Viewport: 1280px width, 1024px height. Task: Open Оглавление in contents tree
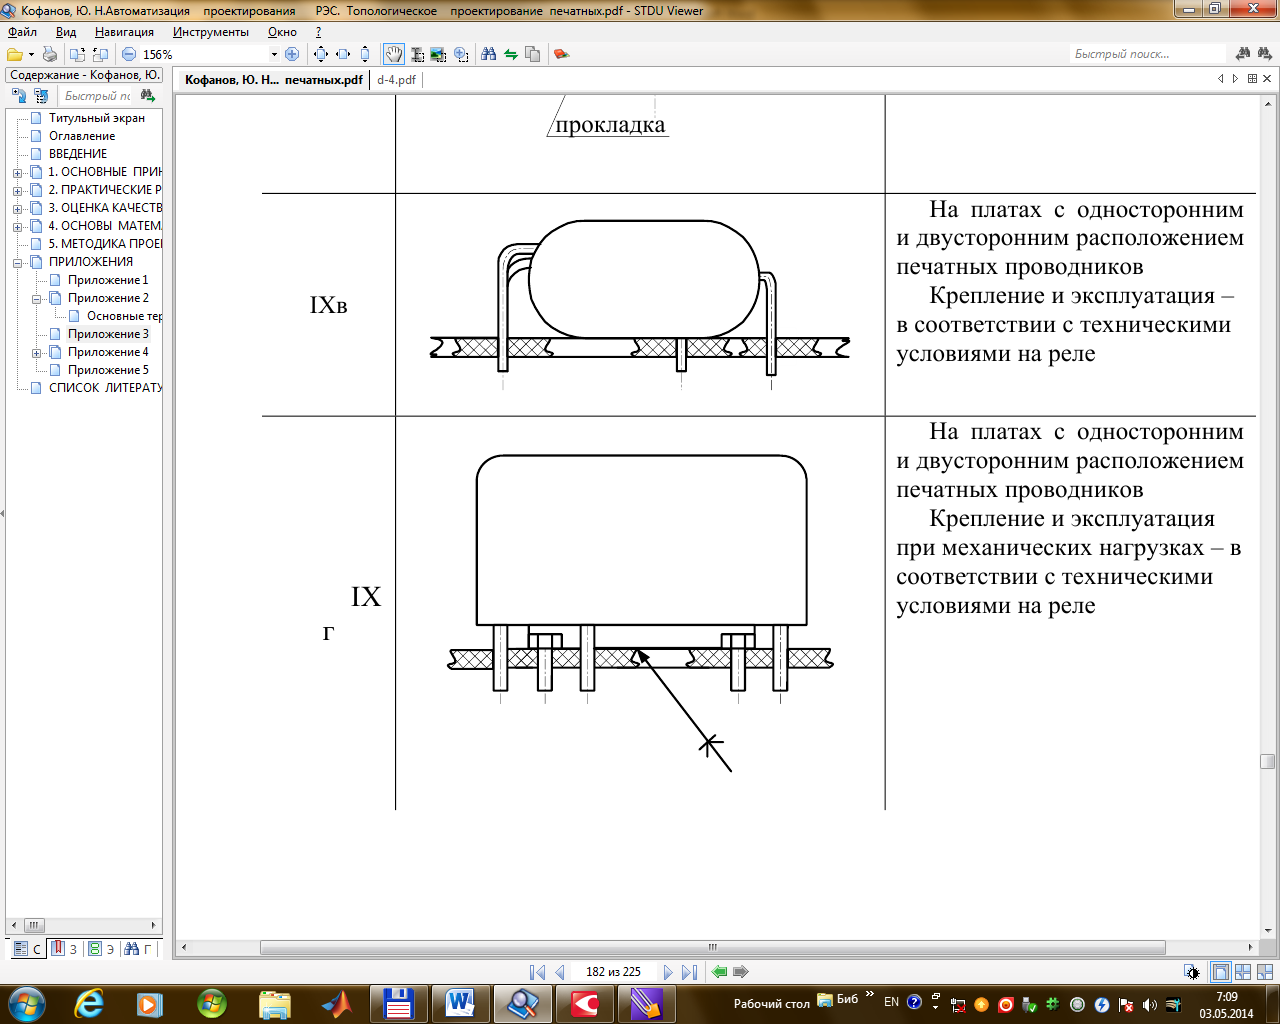tap(82, 136)
